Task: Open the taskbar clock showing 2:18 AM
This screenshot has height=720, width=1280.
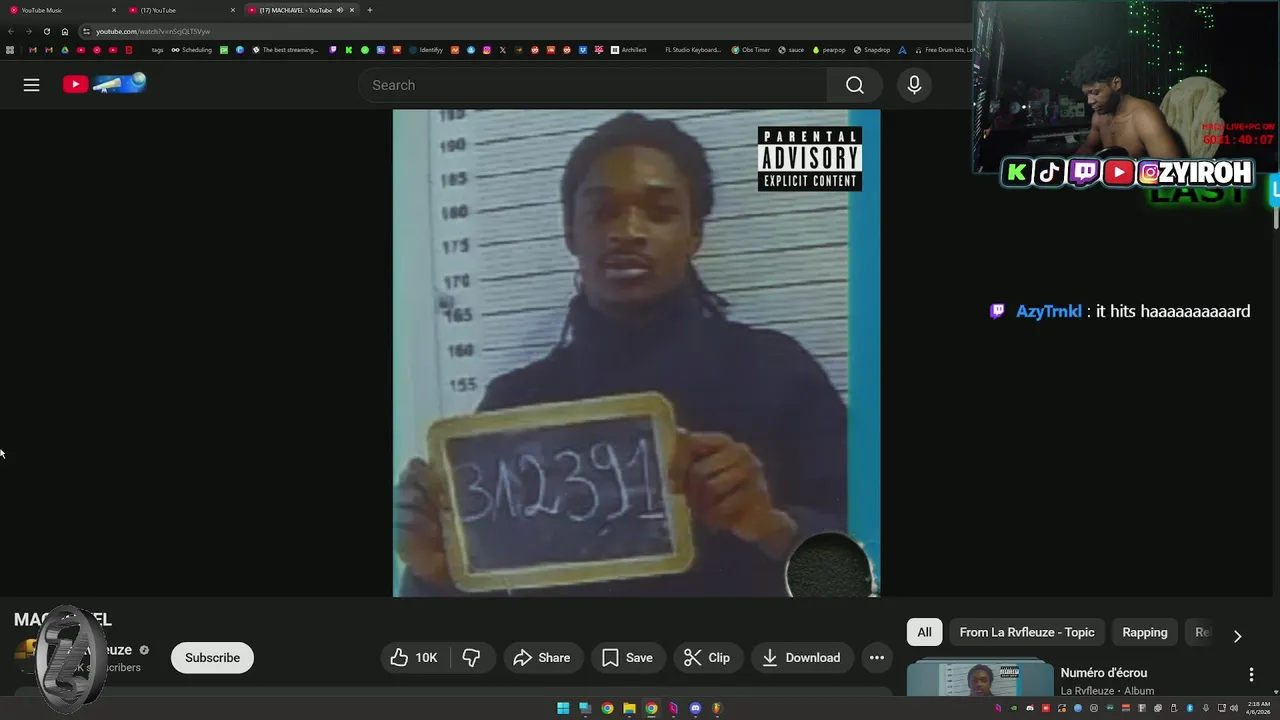Action: pos(1258,708)
